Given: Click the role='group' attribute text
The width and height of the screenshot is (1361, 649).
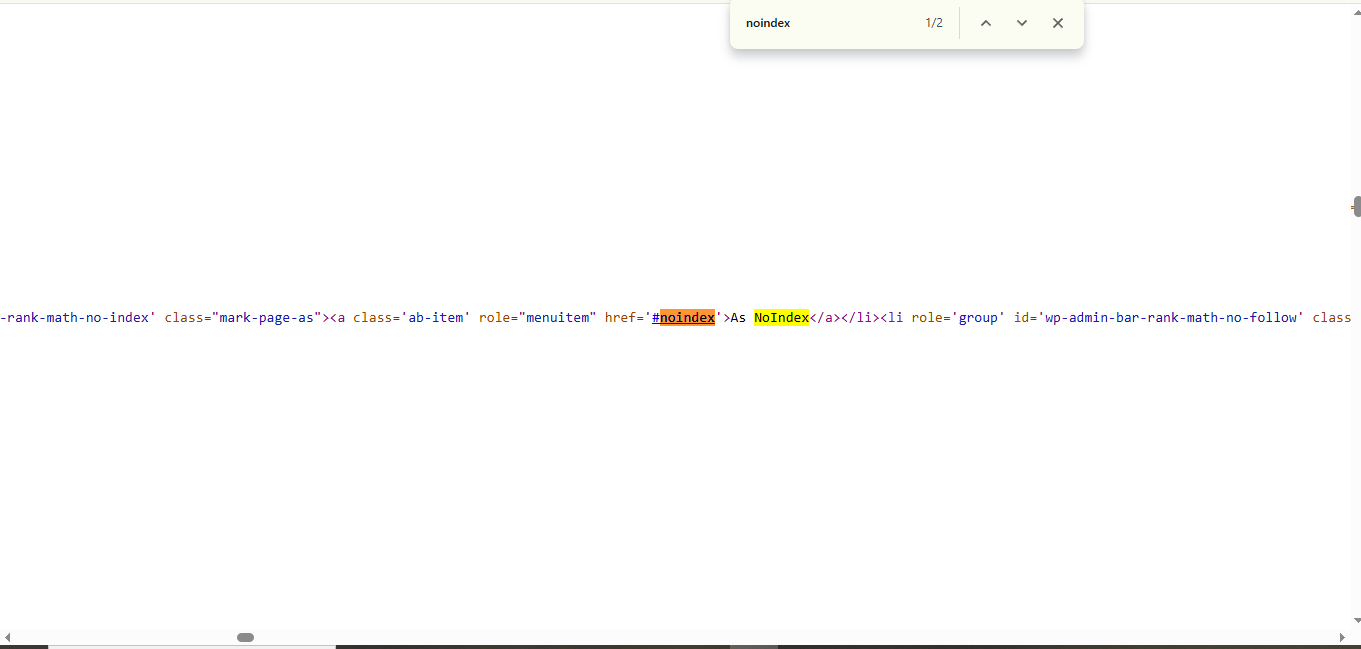Looking at the screenshot, I should tap(958, 318).
